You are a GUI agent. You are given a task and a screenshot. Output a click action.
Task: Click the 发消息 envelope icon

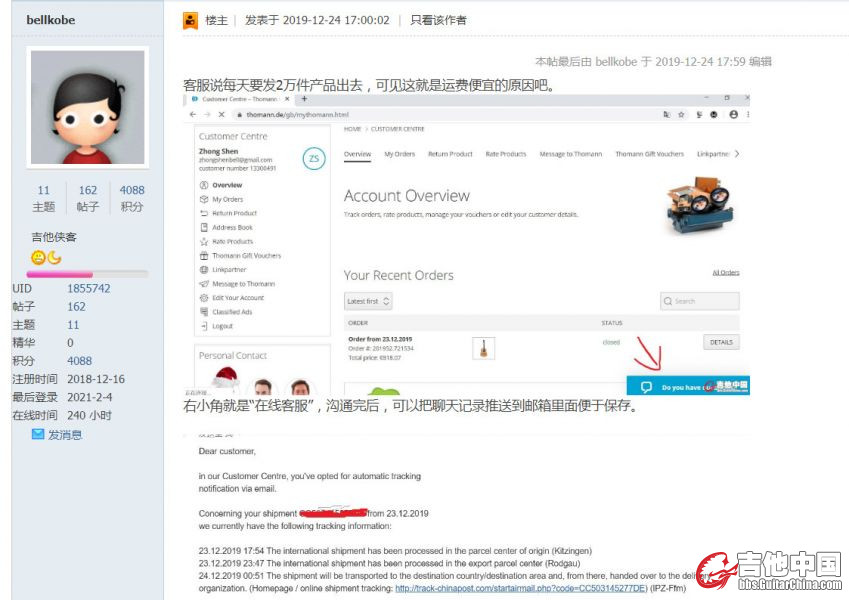click(x=38, y=435)
